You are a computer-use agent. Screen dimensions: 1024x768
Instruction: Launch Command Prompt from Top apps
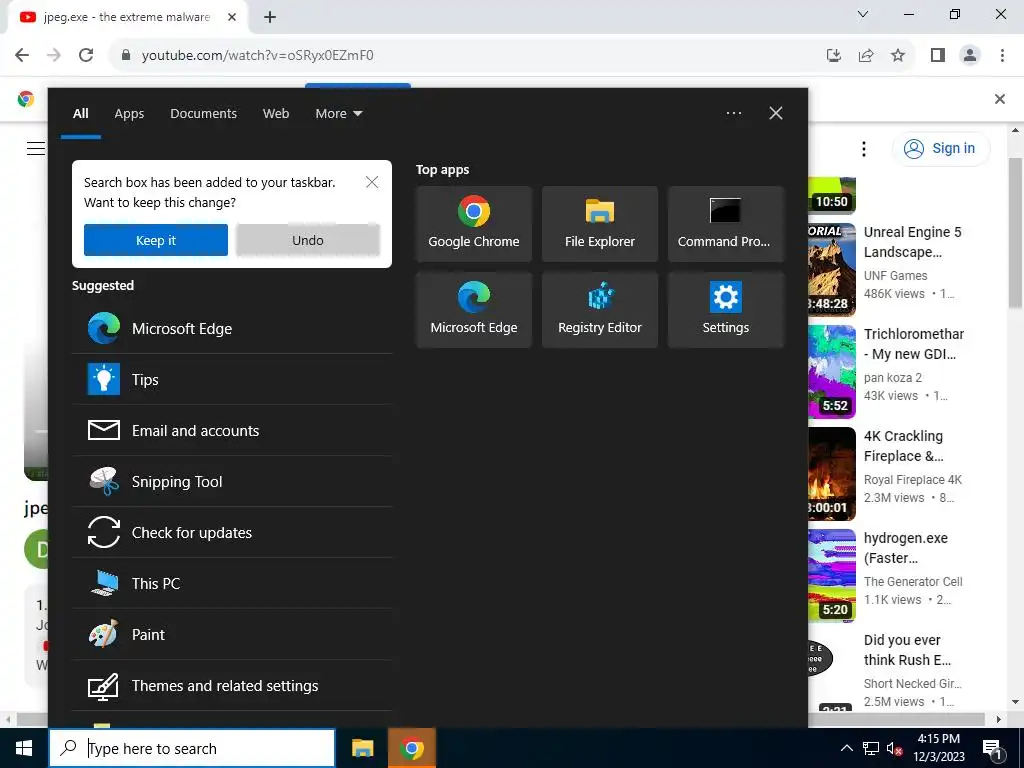(x=726, y=224)
